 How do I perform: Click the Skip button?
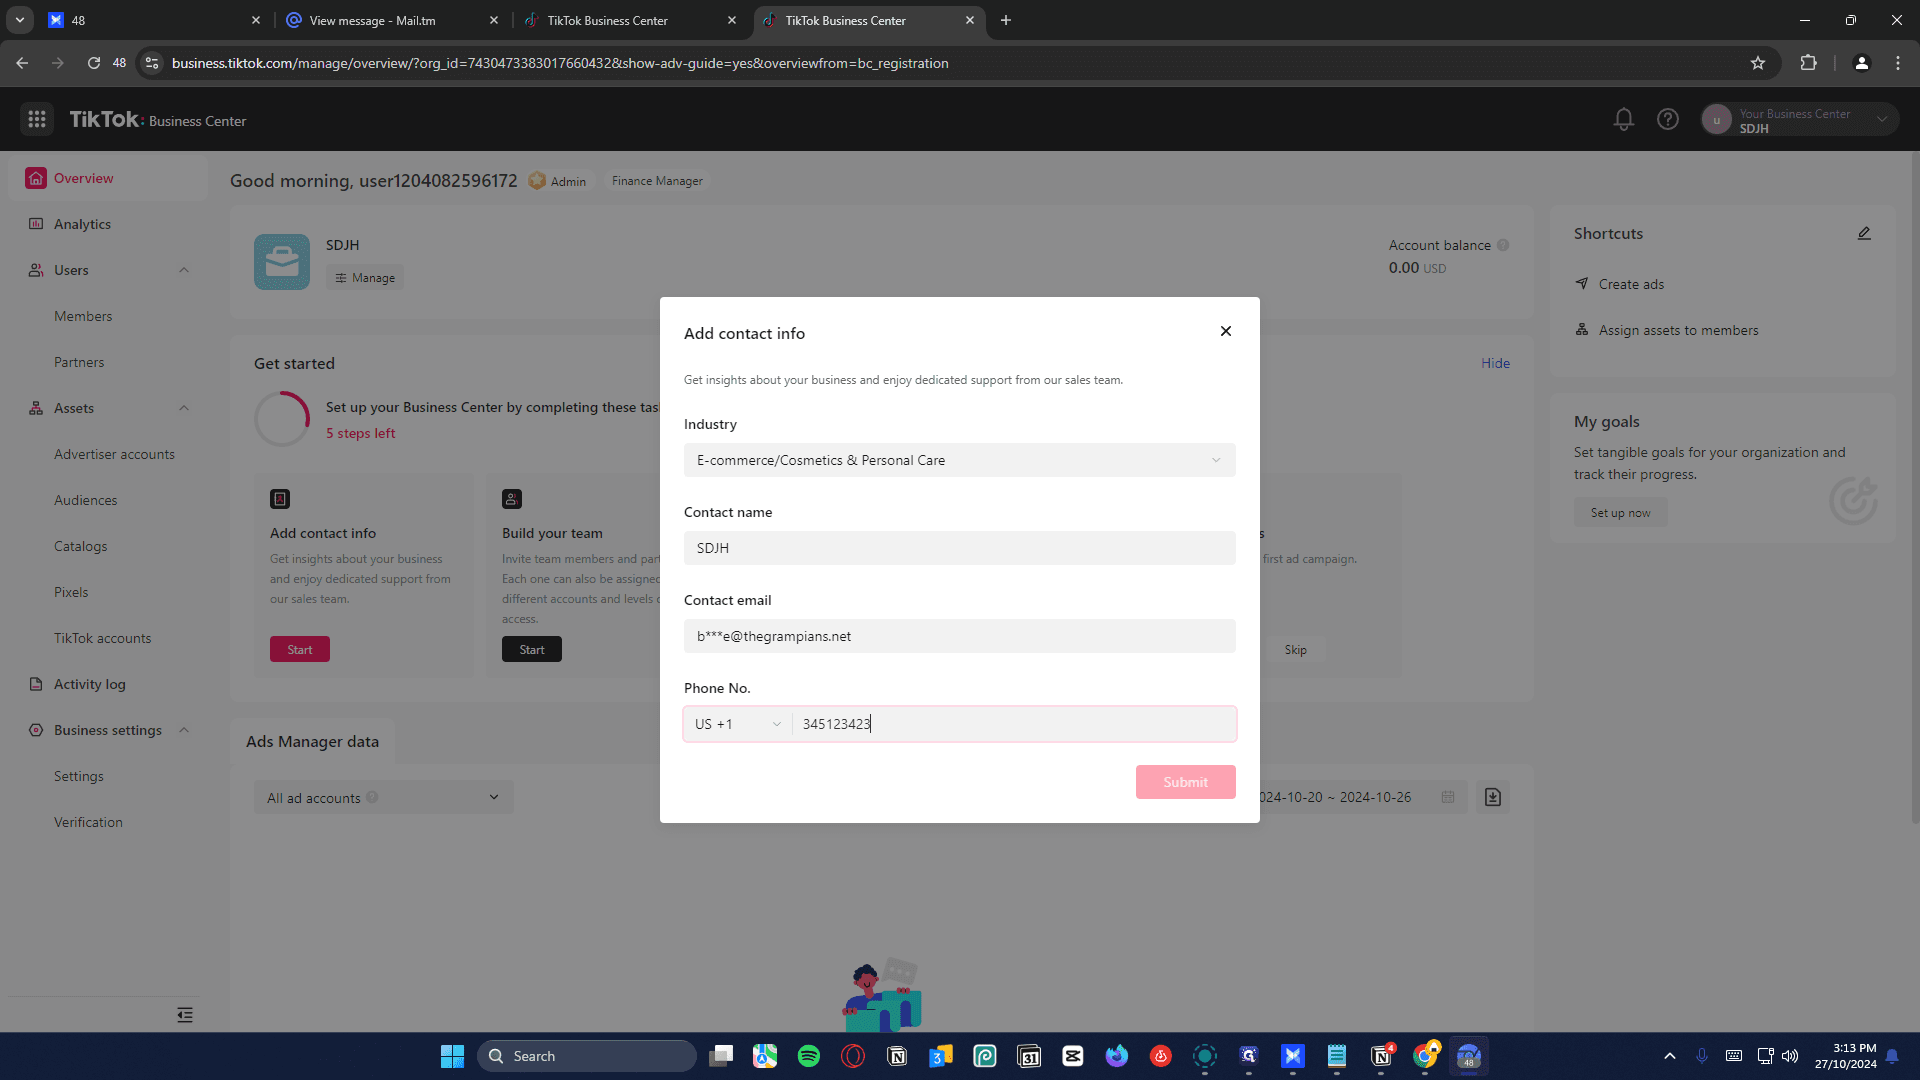(1296, 649)
